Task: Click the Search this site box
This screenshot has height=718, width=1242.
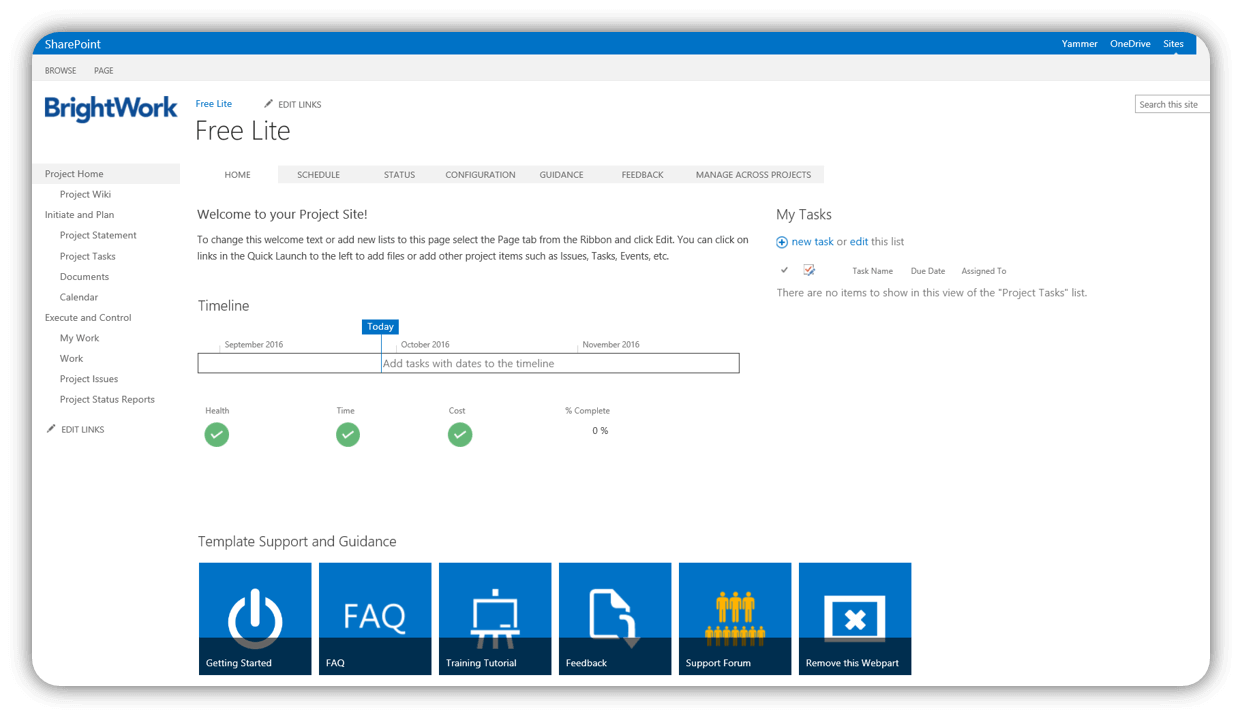Action: click(x=1171, y=104)
